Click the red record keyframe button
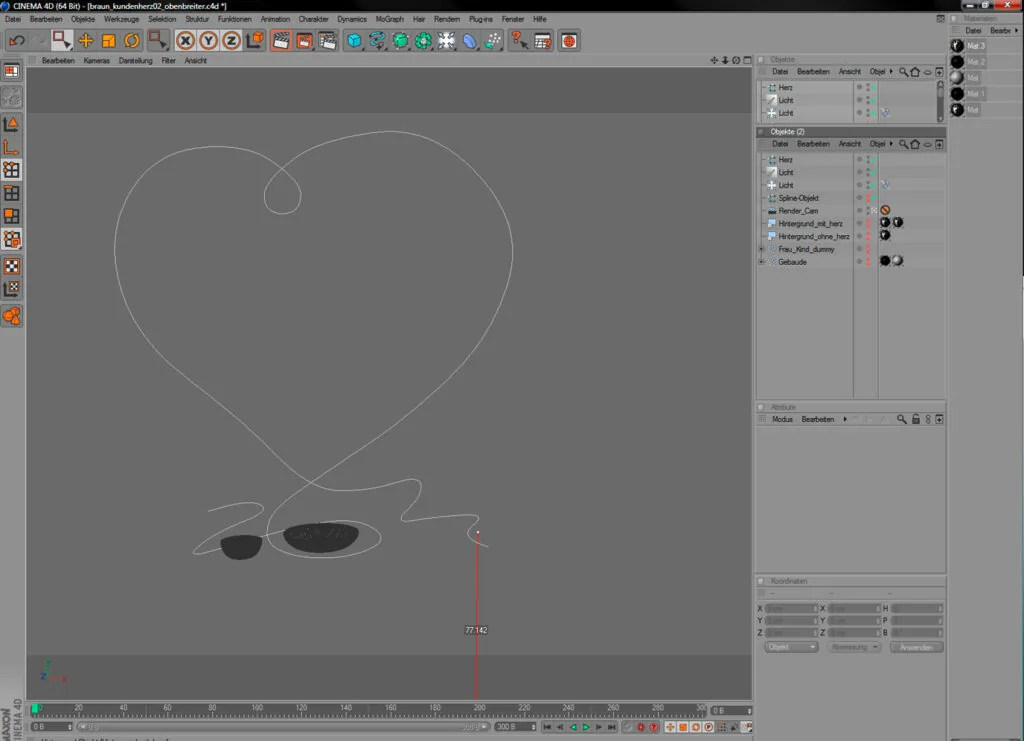Image resolution: width=1024 pixels, height=741 pixels. tap(641, 727)
